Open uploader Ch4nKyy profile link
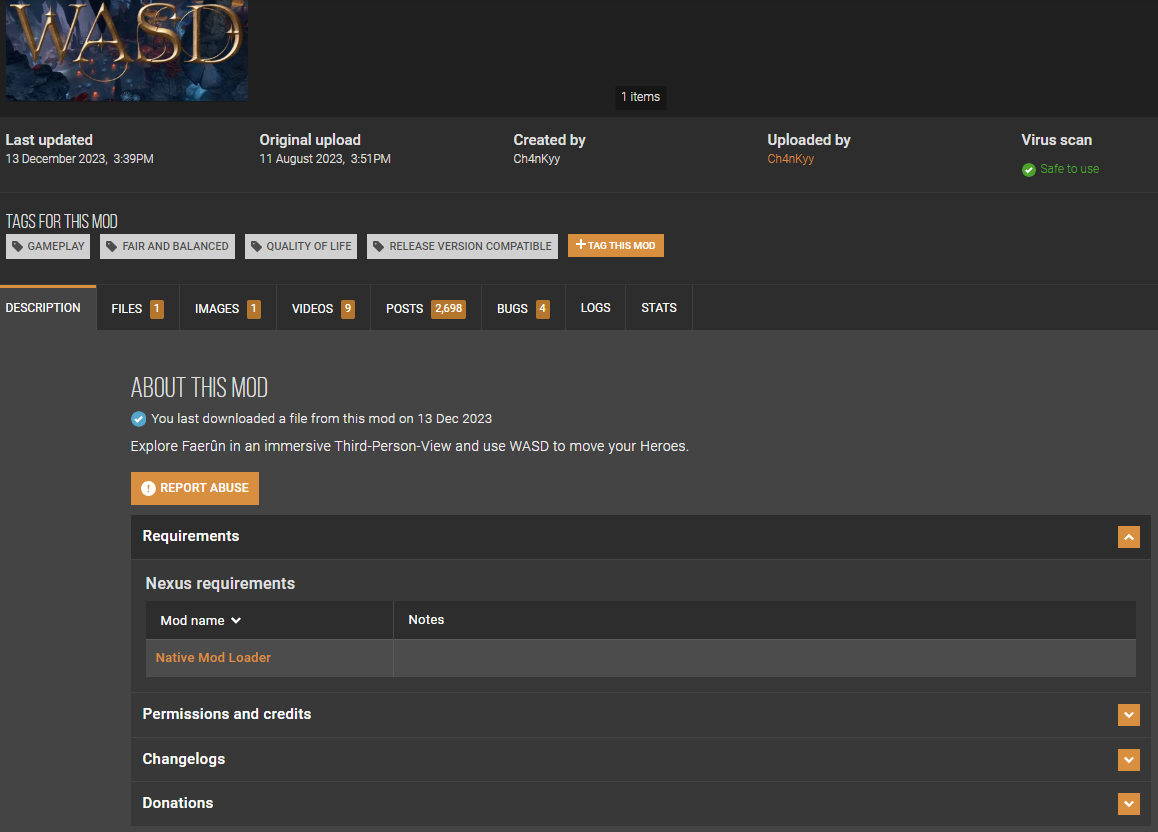 (790, 159)
